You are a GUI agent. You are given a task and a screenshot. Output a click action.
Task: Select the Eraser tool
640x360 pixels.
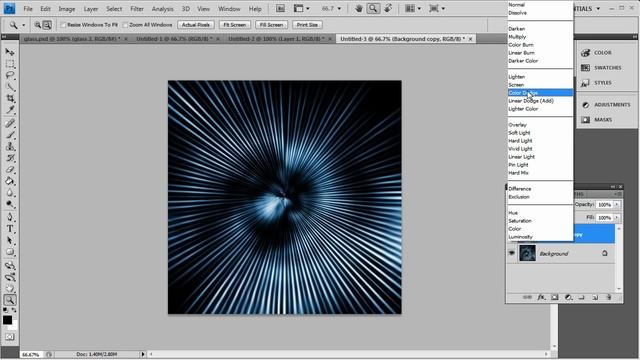point(10,169)
